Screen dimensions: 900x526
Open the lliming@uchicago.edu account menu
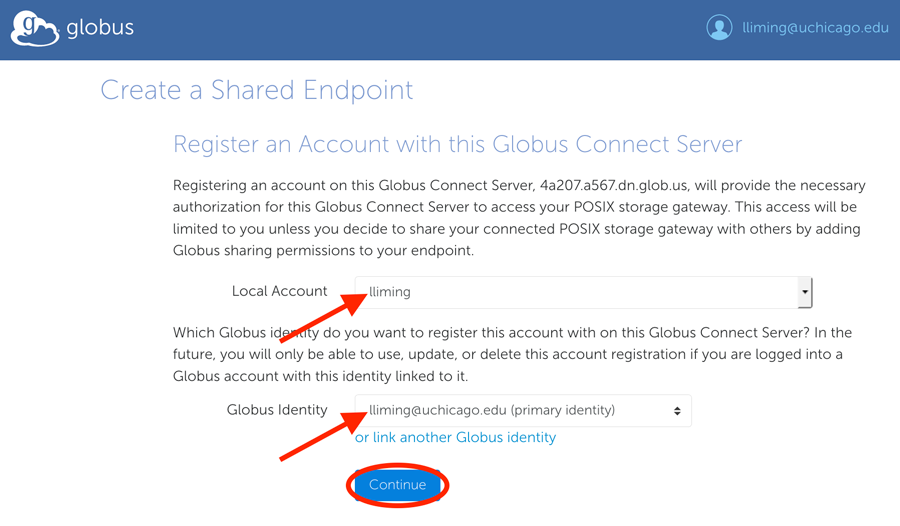click(815, 28)
